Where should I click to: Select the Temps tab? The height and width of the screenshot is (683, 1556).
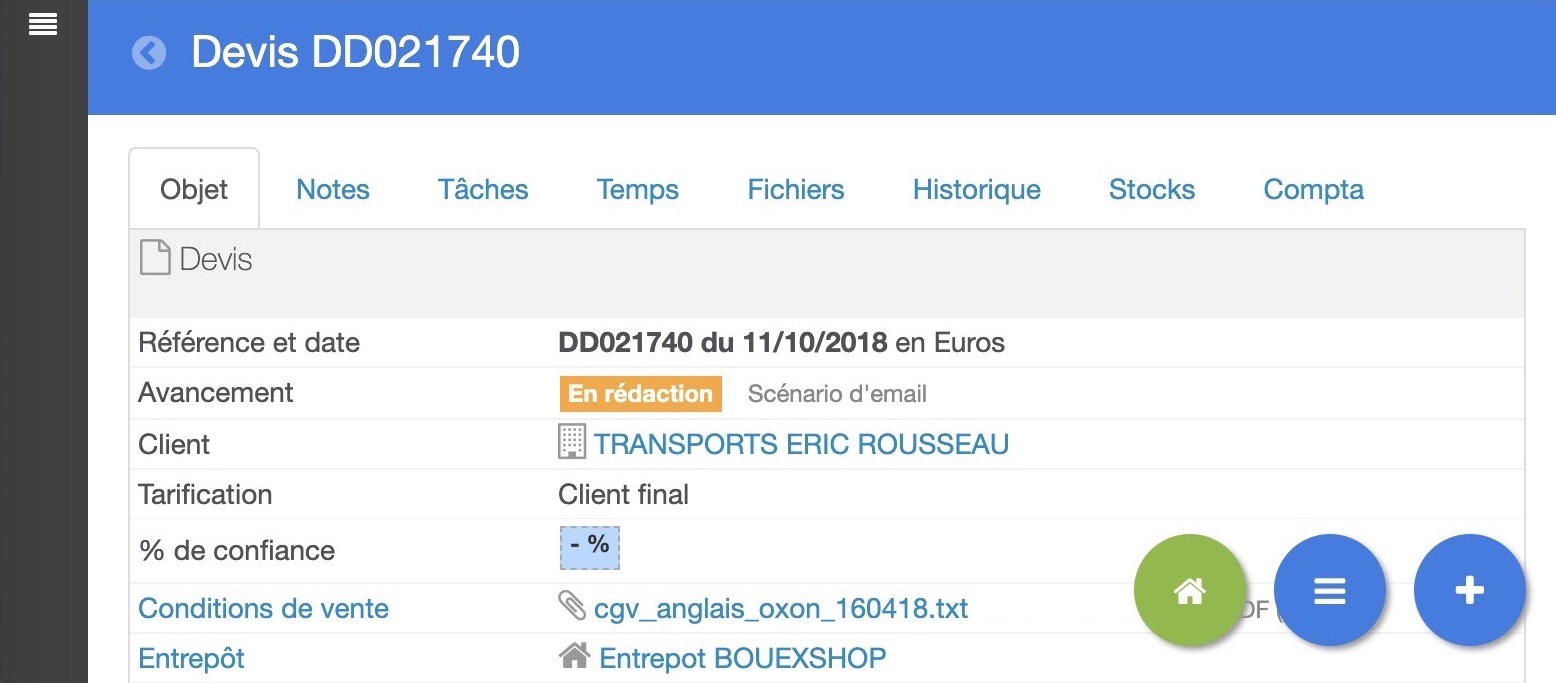click(638, 190)
